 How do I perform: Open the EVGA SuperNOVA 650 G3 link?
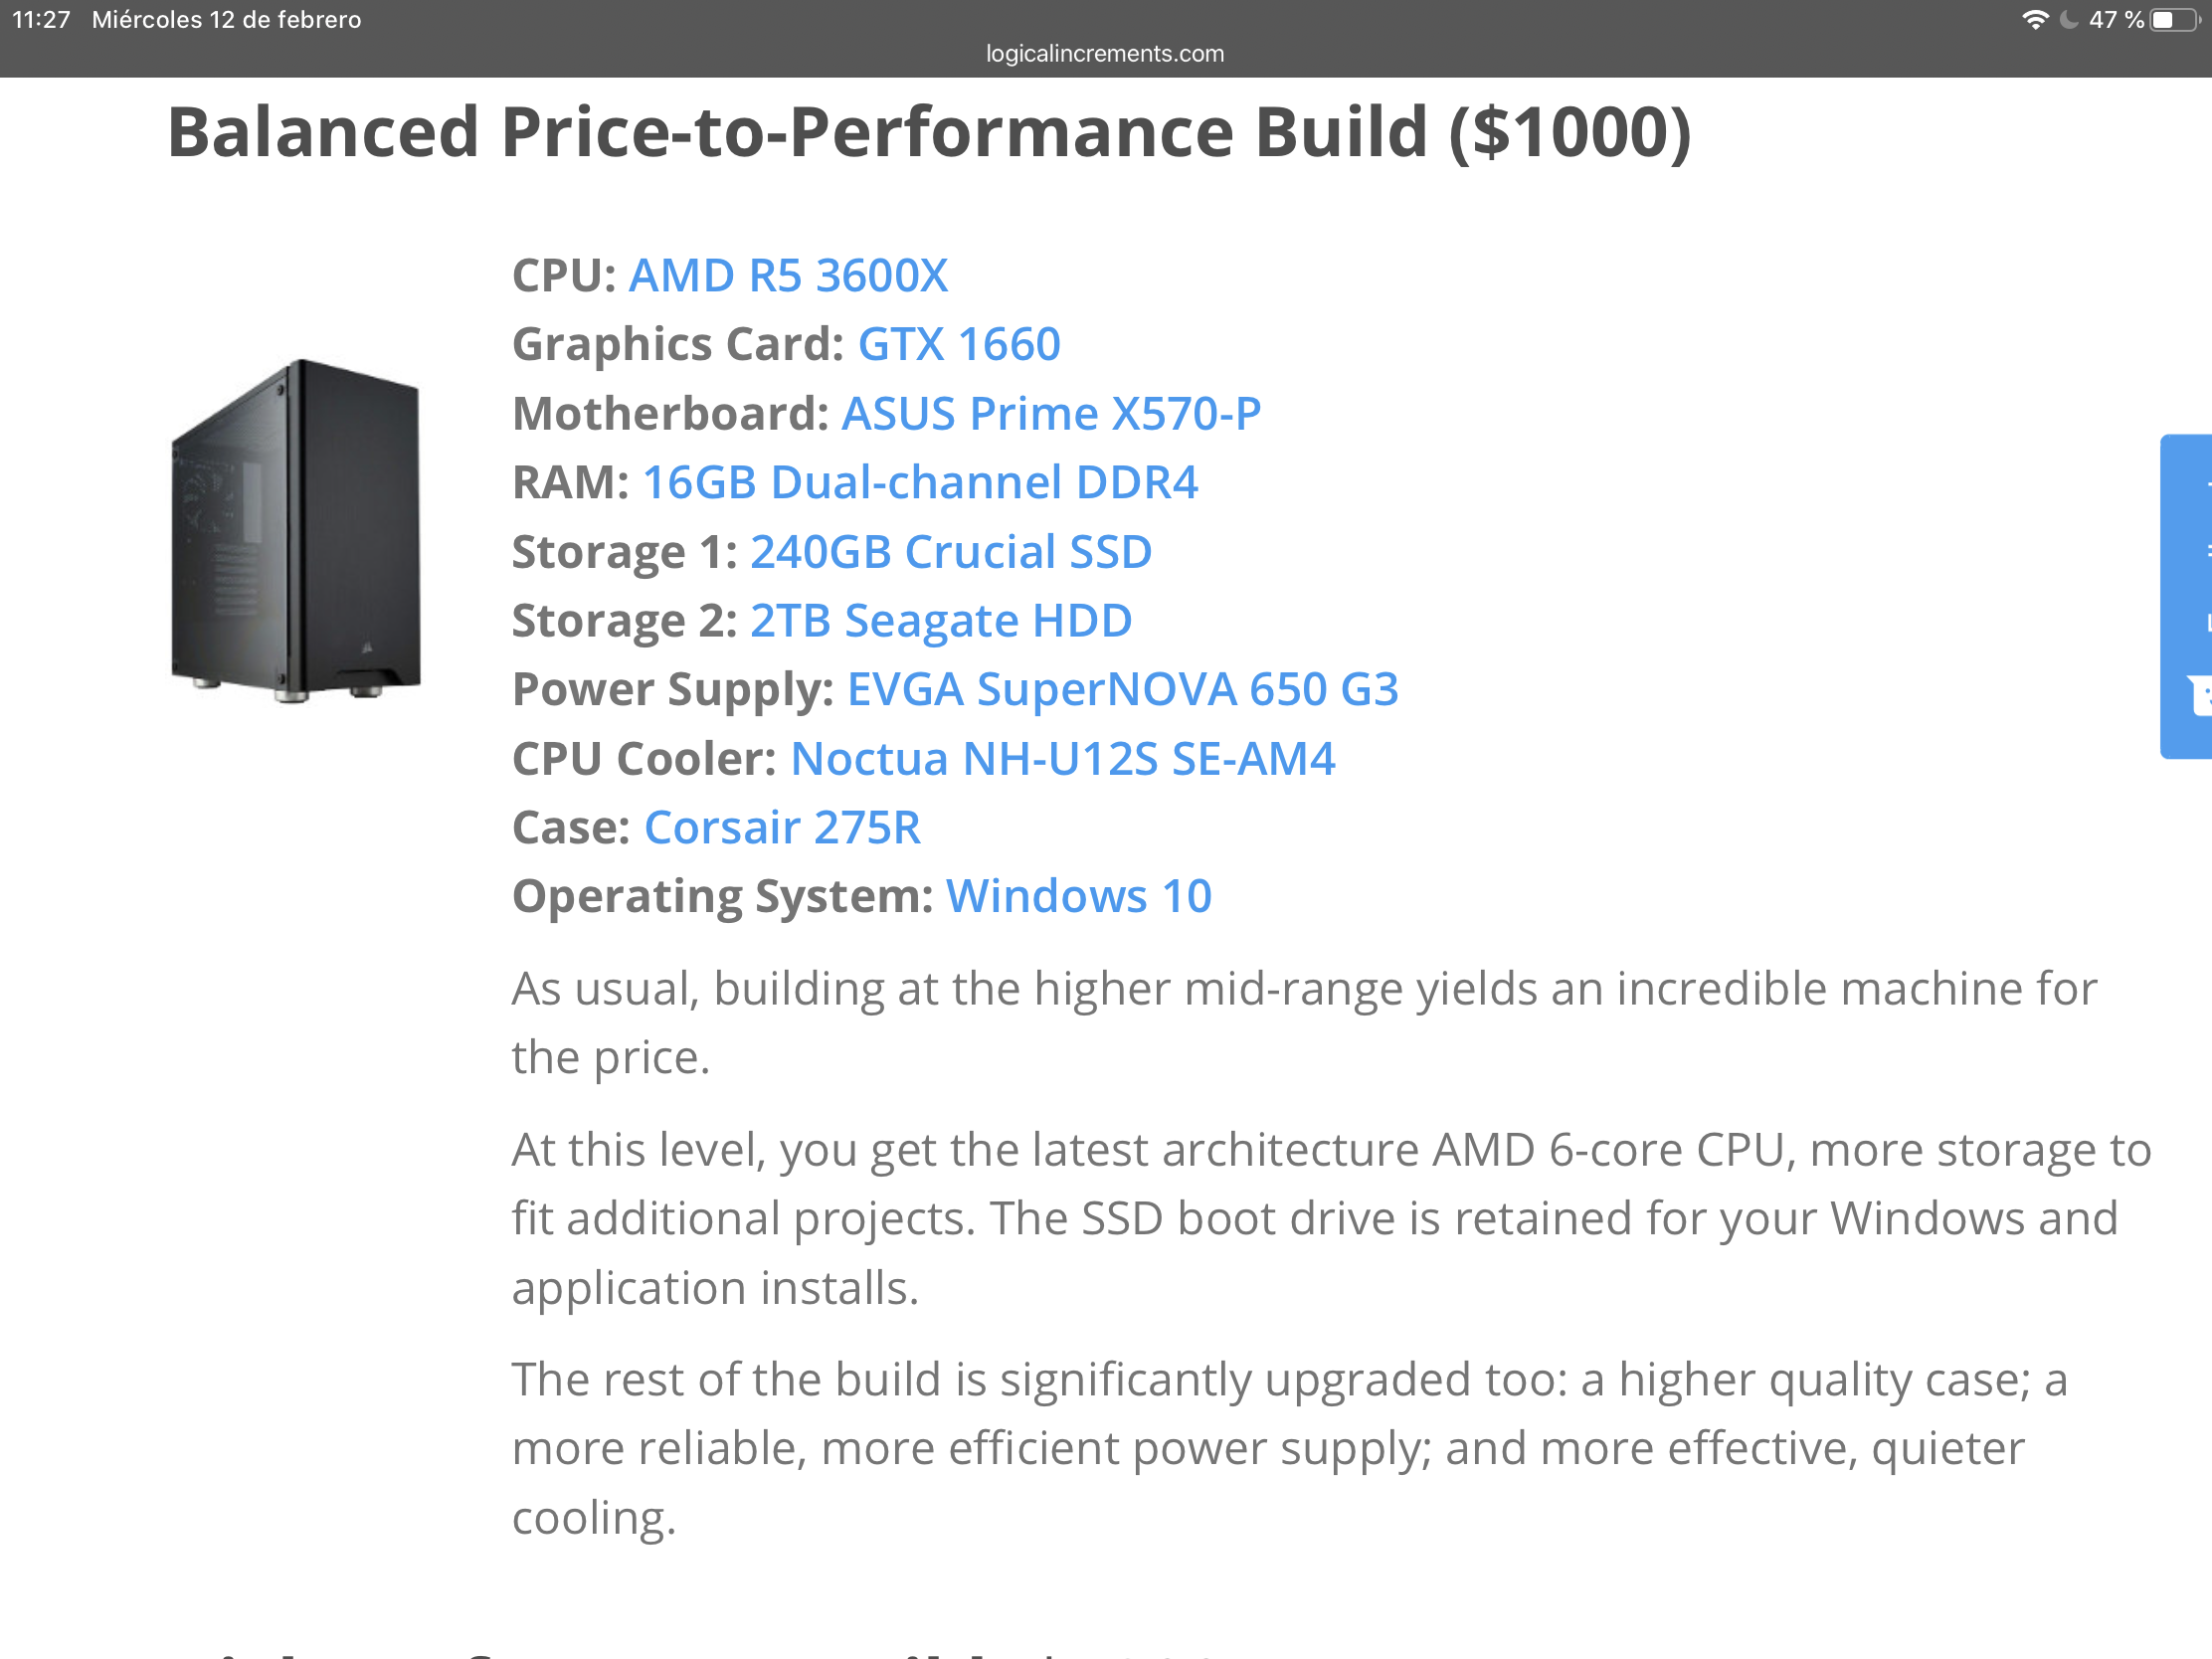point(1122,690)
